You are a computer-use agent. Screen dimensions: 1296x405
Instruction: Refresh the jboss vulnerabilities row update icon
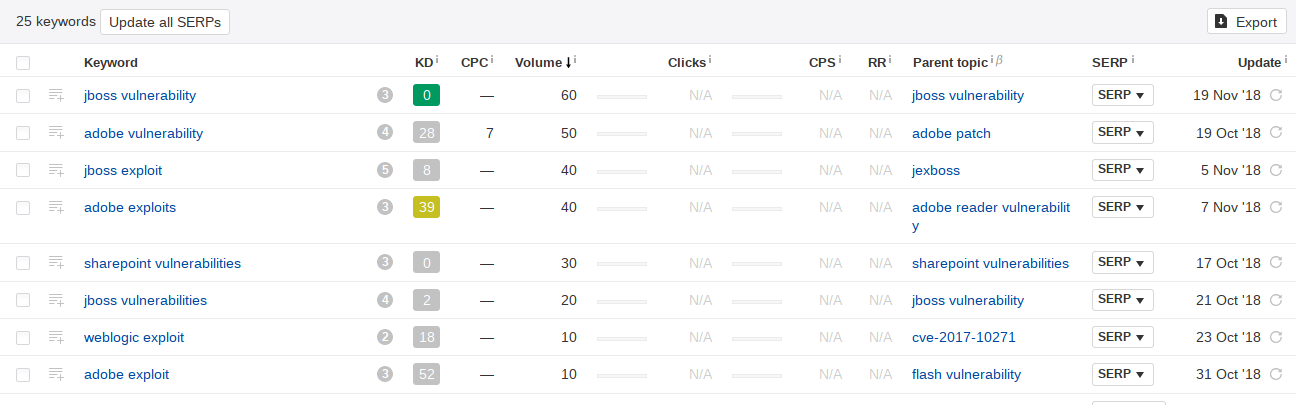1275,300
